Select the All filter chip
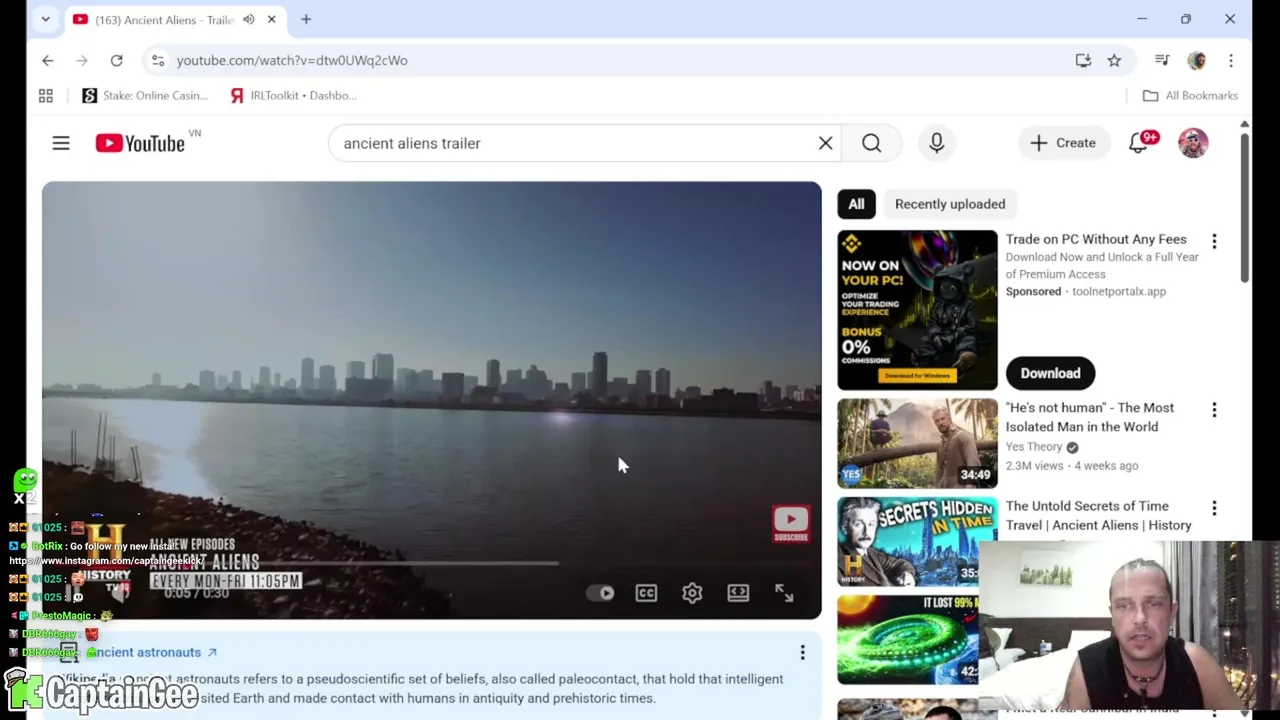This screenshot has height=720, width=1280. tap(856, 204)
